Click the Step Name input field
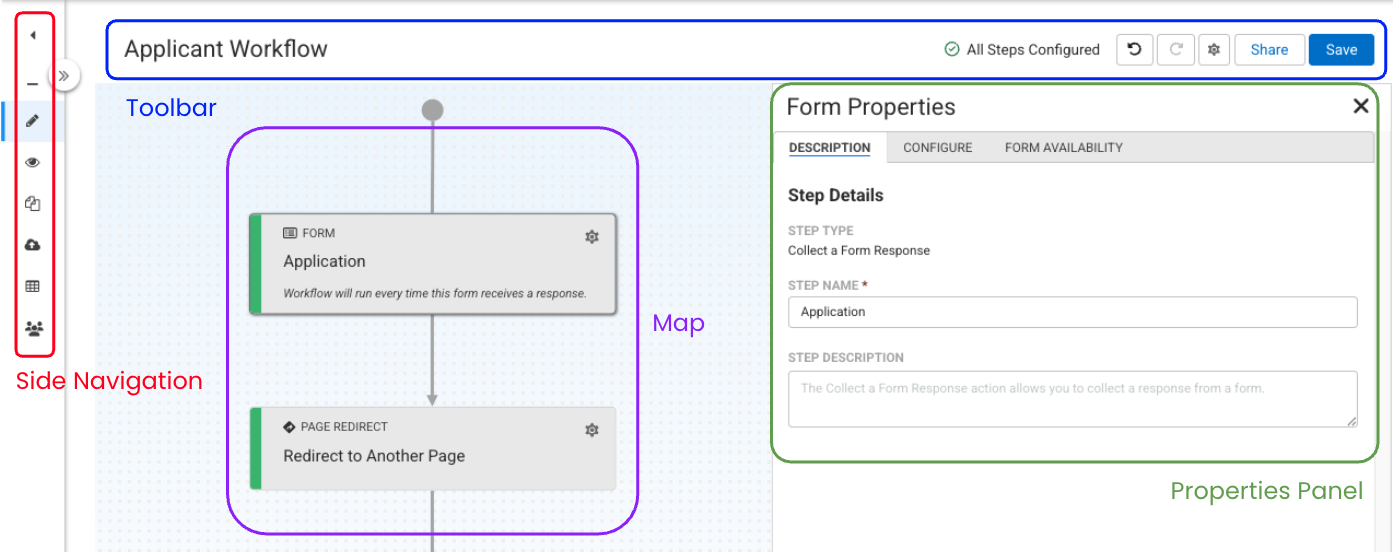Viewport: 1394px width, 552px height. 1072,312
